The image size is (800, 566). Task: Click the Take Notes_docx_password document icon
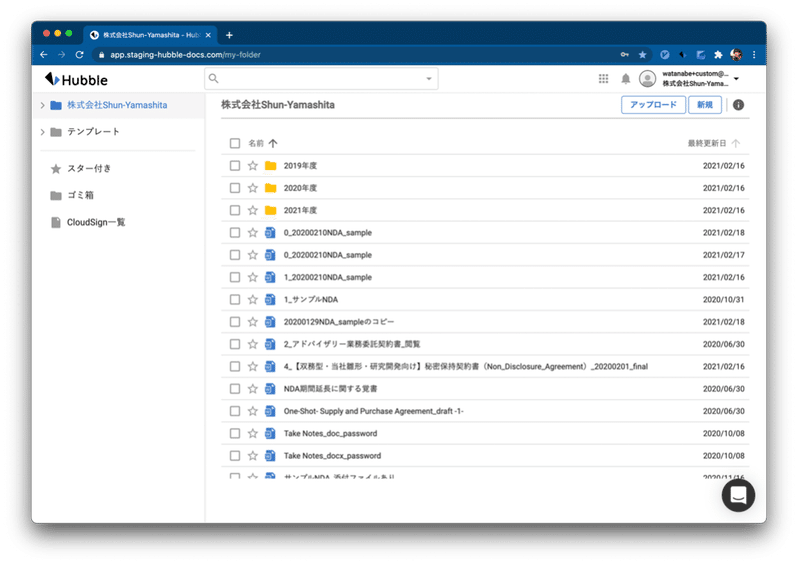[x=270, y=456]
